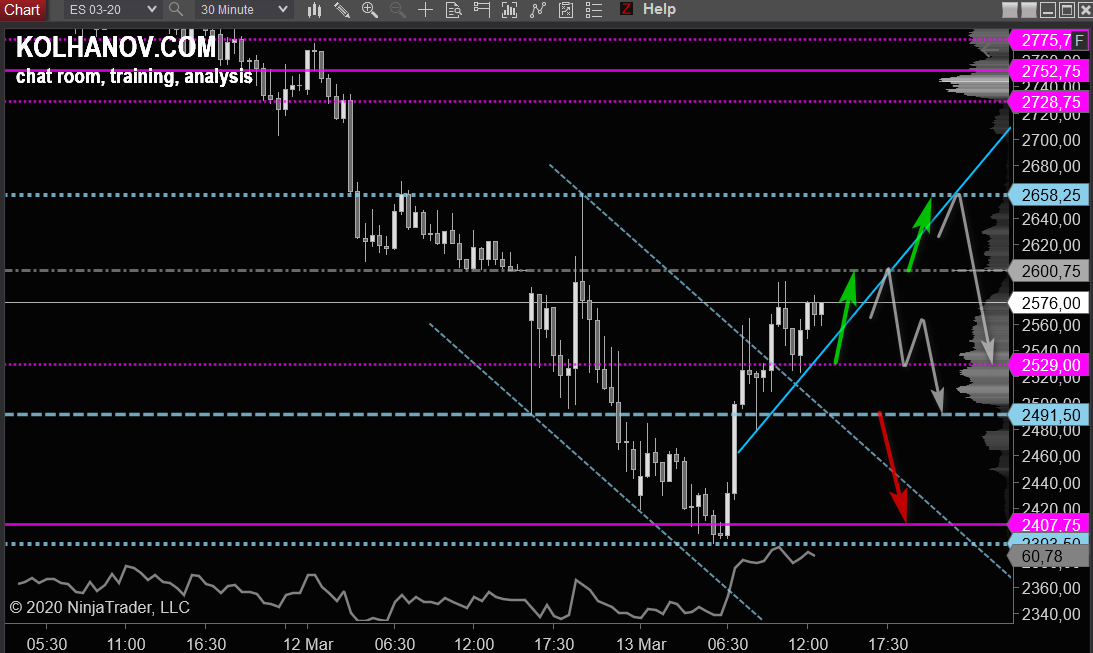Image resolution: width=1093 pixels, height=653 pixels.
Task: Click the 2640,00 price axis label
Action: 1050,220
